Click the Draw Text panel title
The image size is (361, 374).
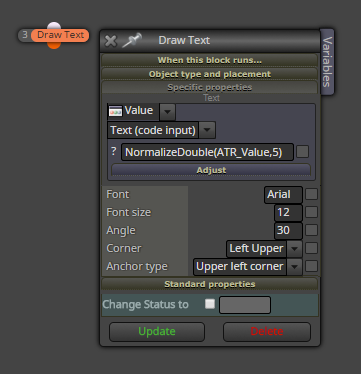(x=184, y=40)
